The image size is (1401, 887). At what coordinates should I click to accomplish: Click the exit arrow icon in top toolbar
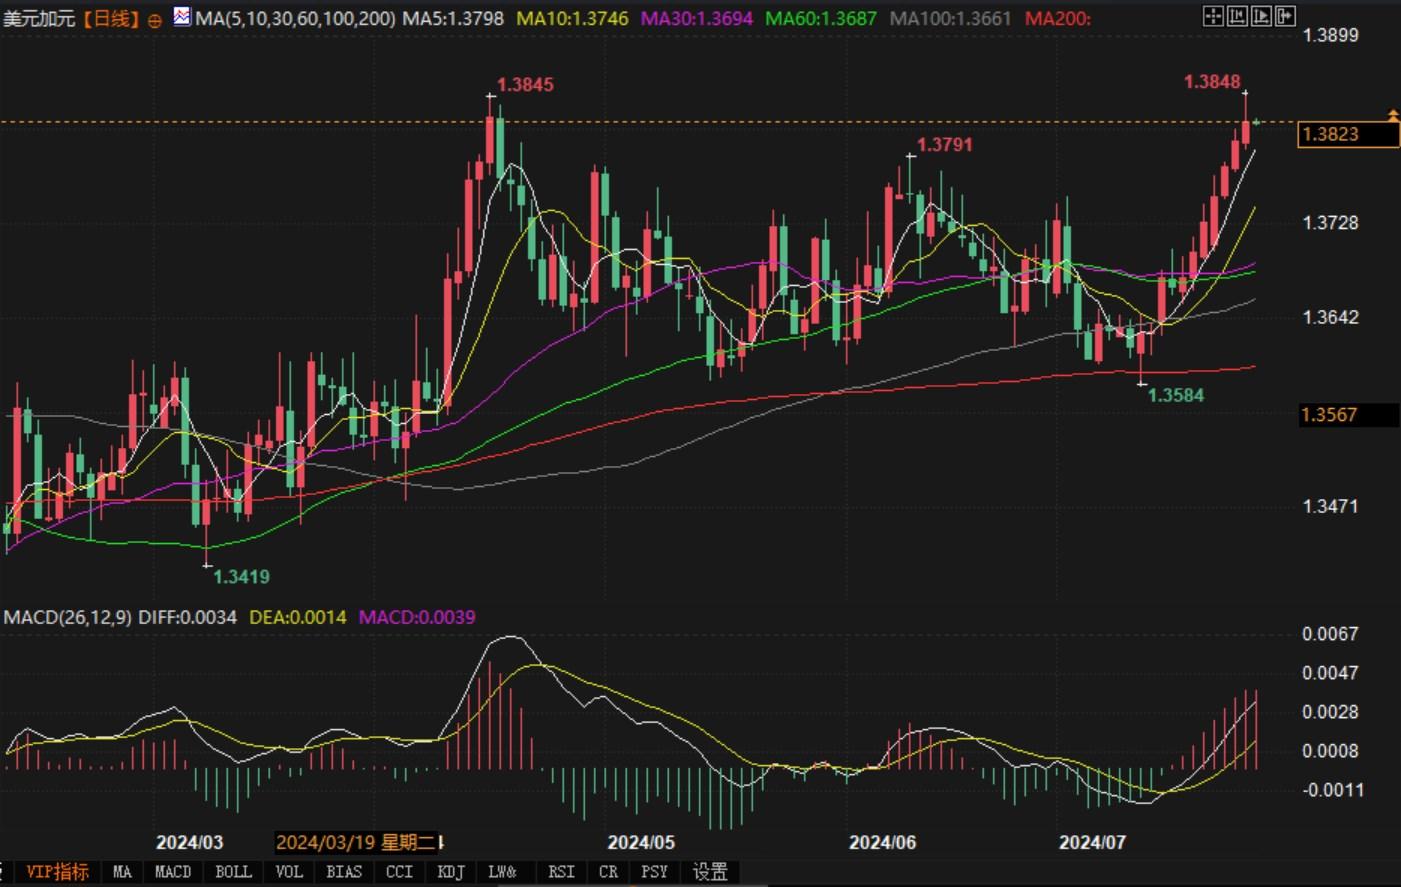click(1285, 16)
